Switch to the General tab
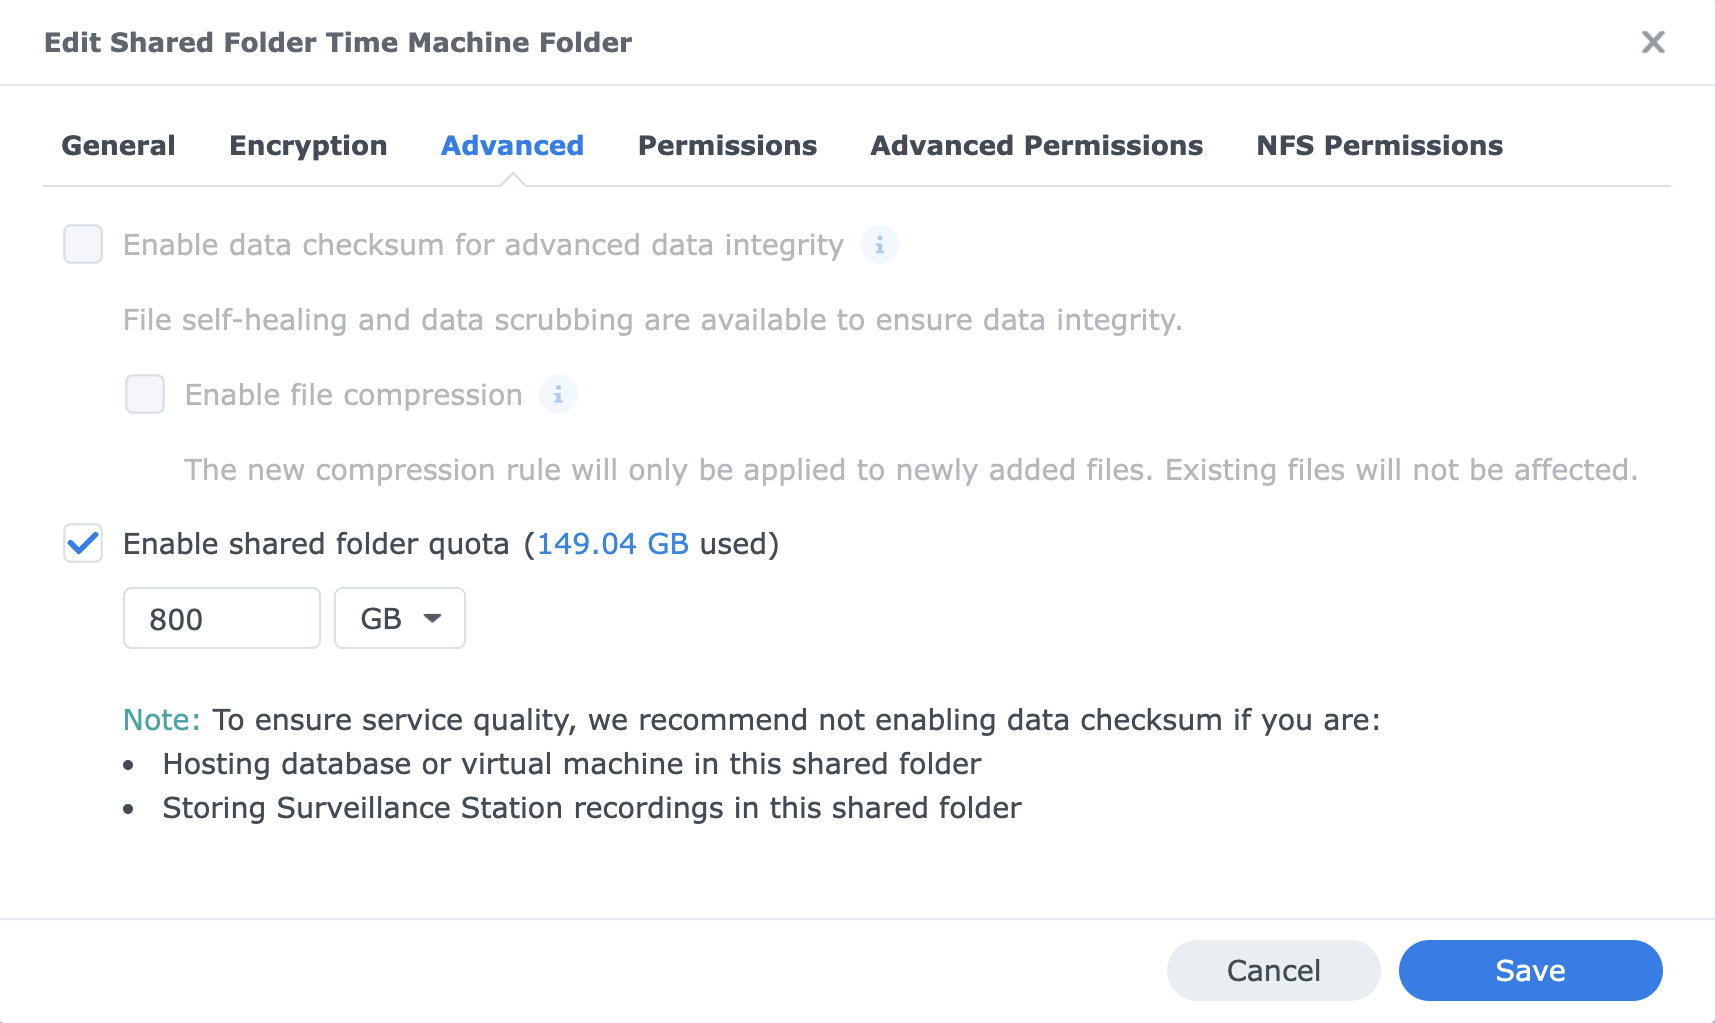This screenshot has height=1023, width=1715. pyautogui.click(x=119, y=146)
